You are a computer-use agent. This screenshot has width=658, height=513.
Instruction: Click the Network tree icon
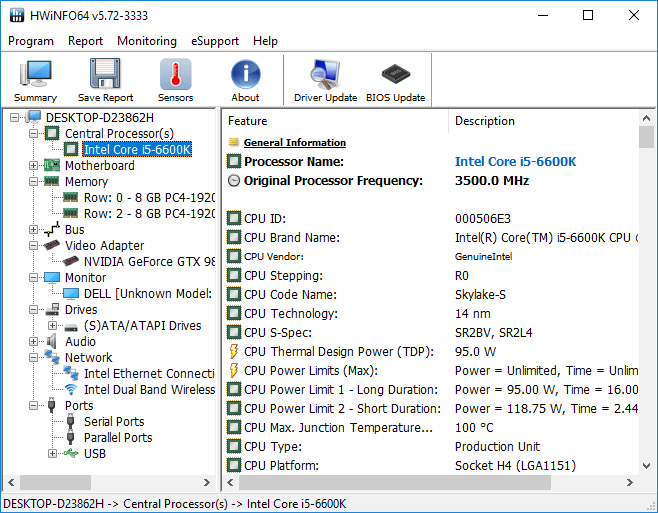[x=52, y=357]
